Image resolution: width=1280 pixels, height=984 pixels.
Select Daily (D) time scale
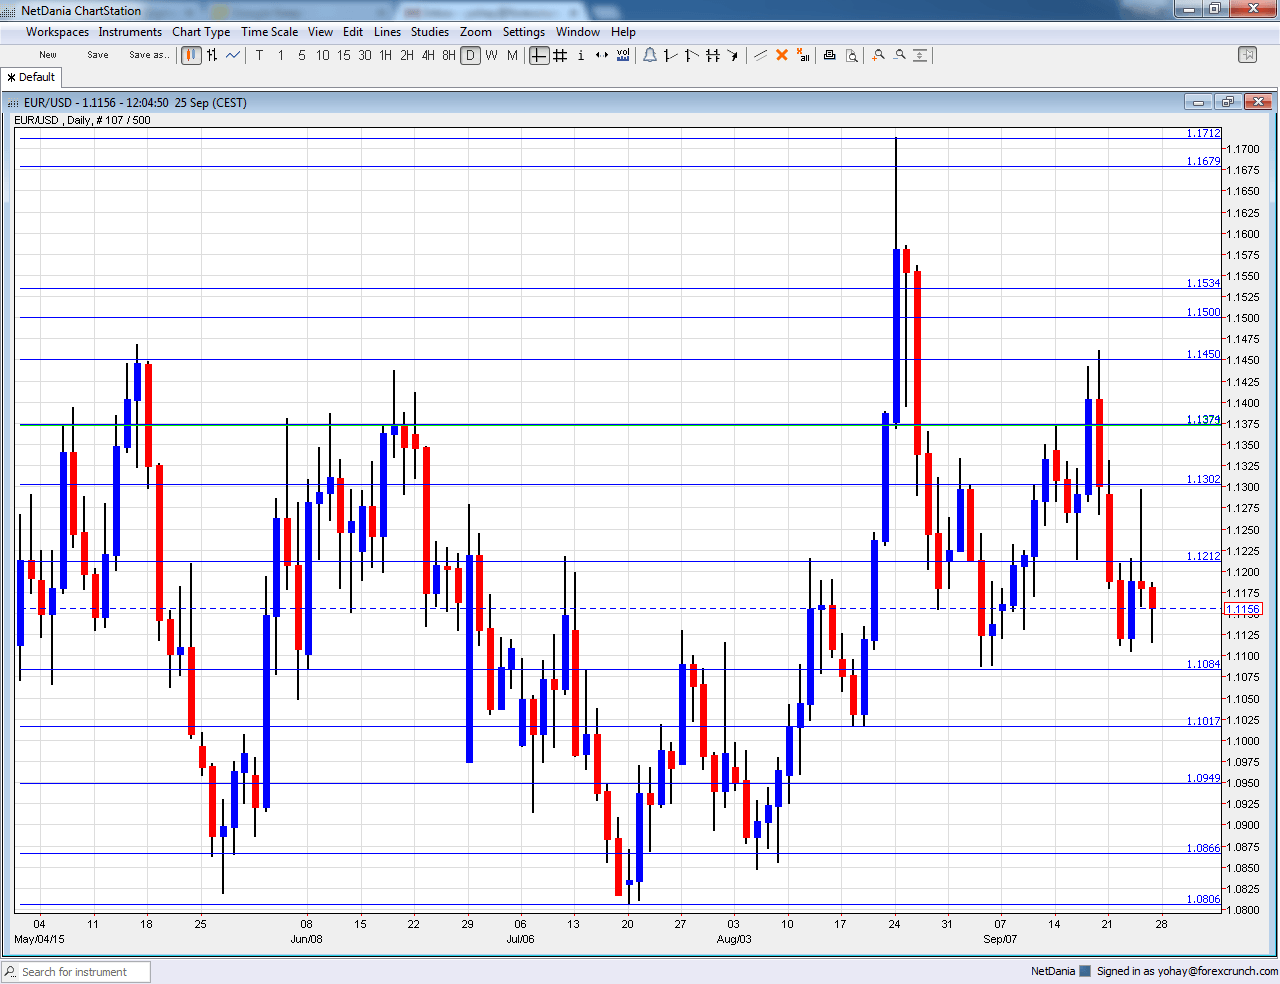tap(470, 55)
